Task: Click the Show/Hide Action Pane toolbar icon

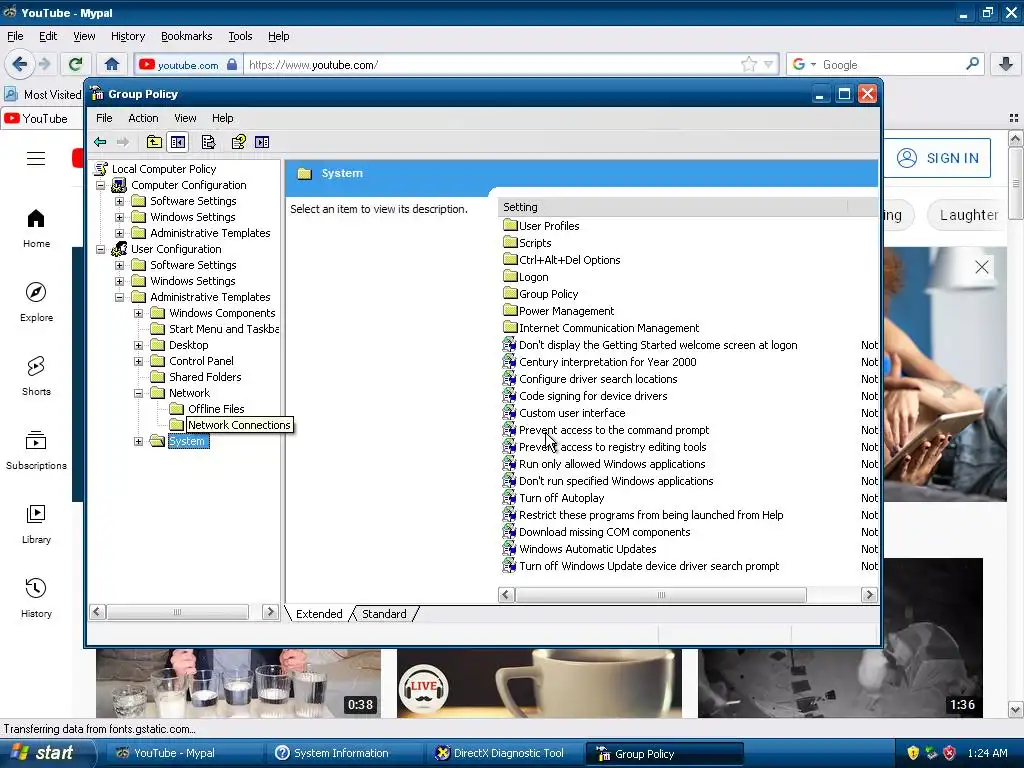Action: coord(262,142)
